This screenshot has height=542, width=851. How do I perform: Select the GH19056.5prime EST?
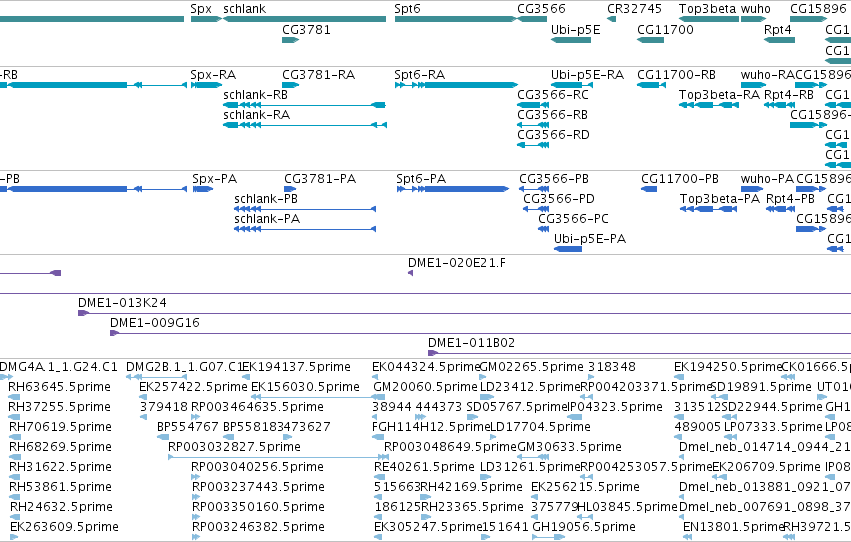(549, 537)
